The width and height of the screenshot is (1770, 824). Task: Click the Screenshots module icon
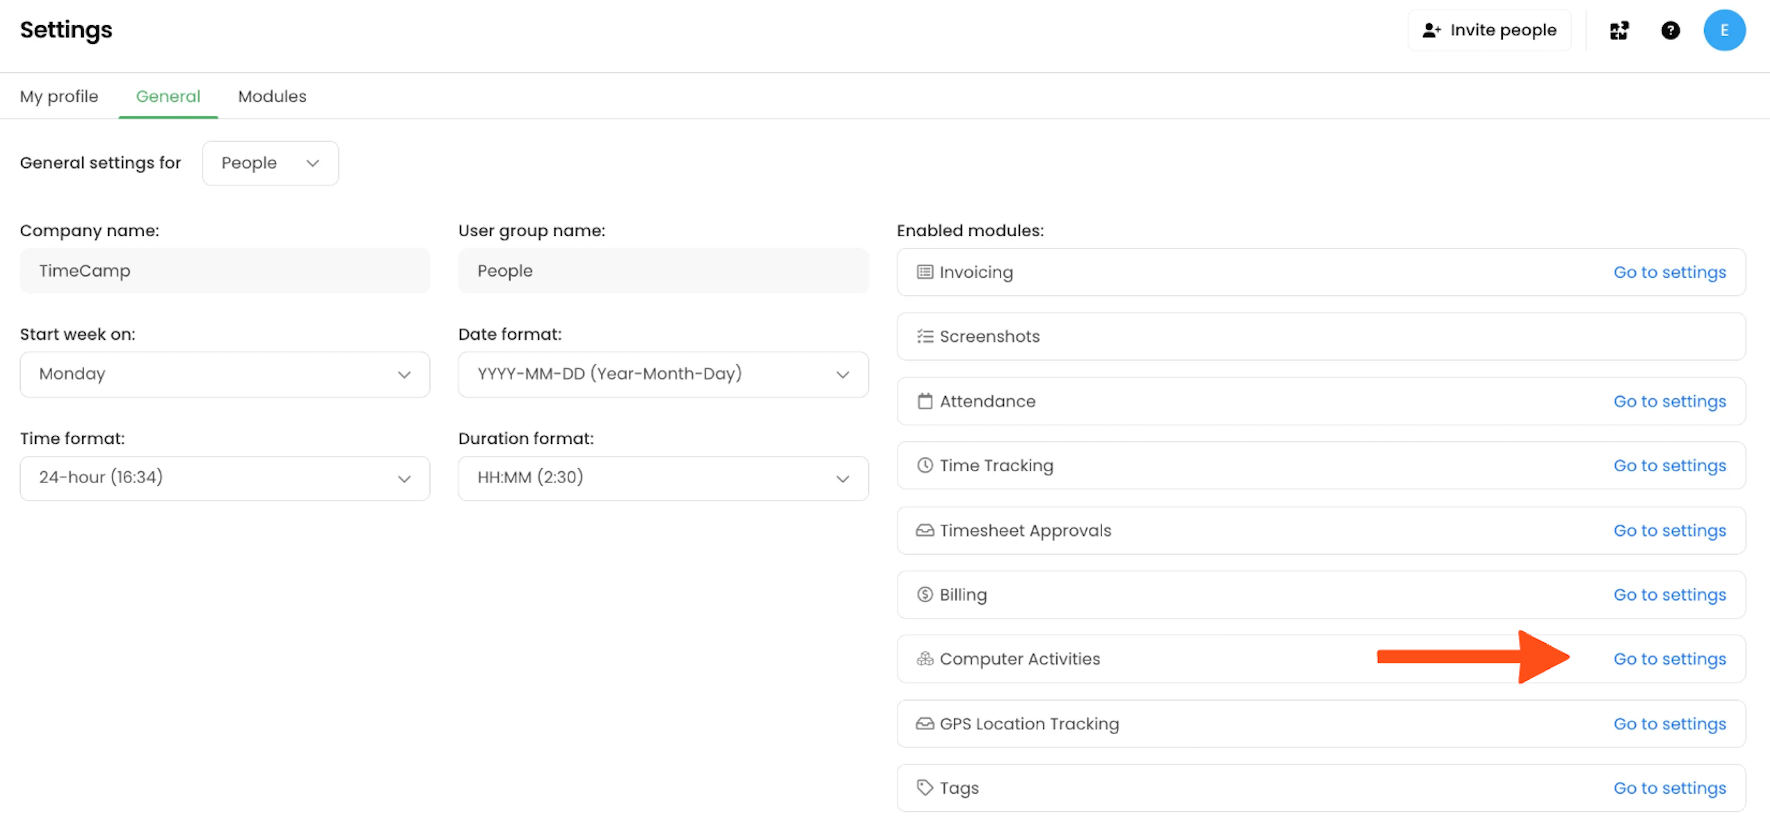point(925,337)
